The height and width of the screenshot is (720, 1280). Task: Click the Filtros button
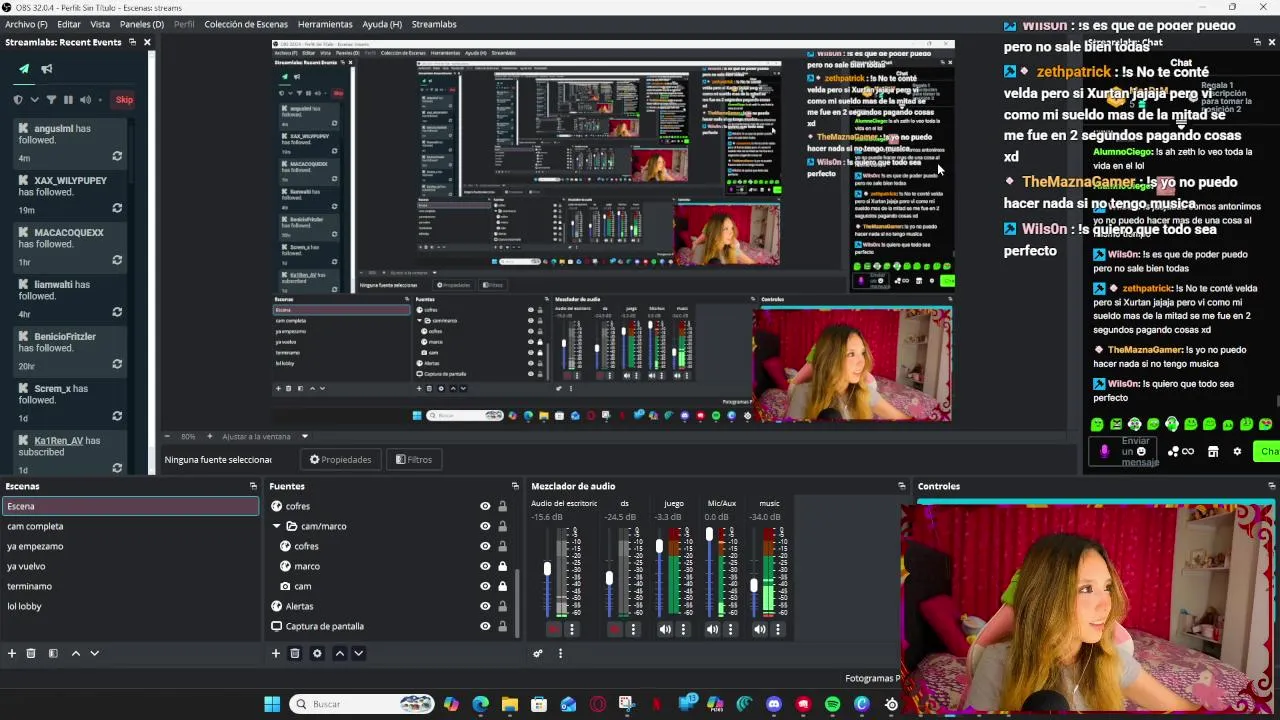click(414, 460)
